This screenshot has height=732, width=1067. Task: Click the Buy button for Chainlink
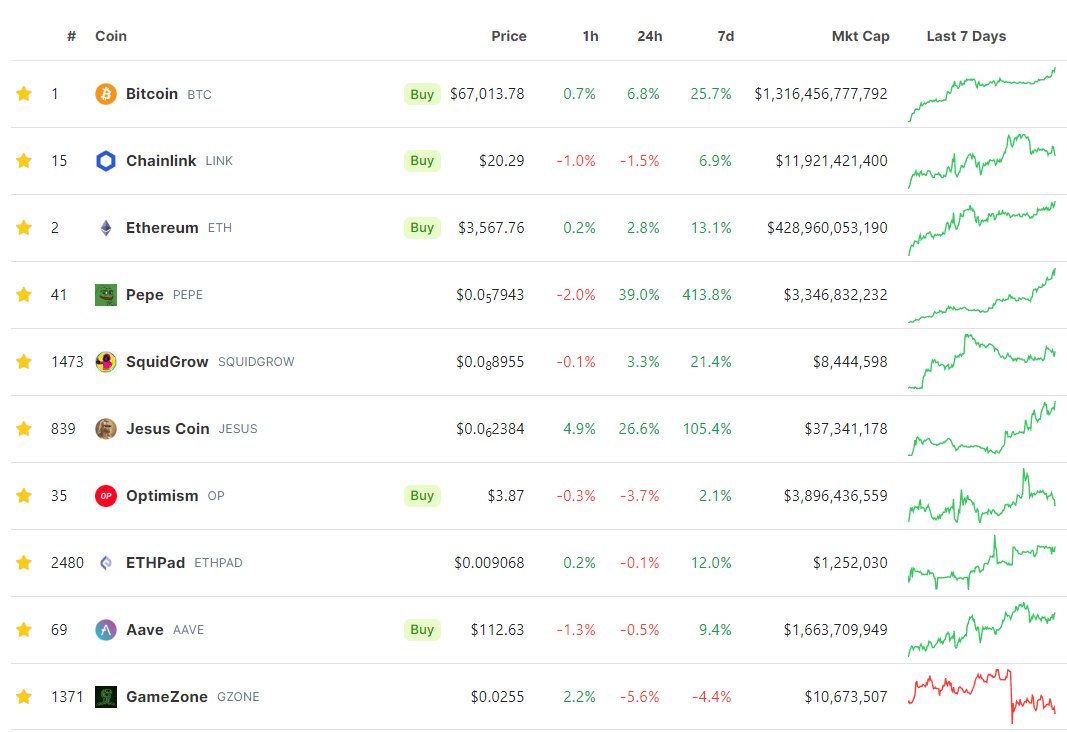pos(422,161)
